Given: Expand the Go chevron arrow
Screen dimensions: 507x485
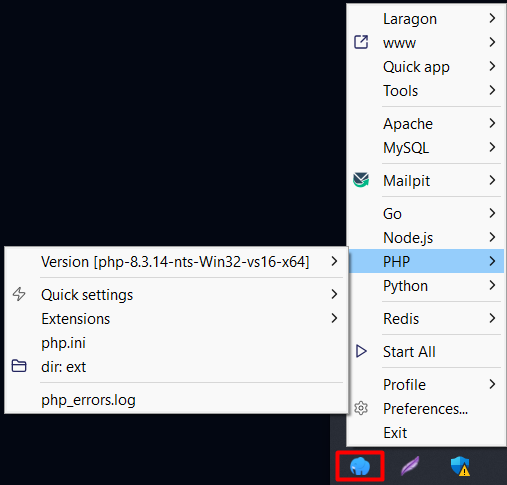Looking at the screenshot, I should pos(492,213).
